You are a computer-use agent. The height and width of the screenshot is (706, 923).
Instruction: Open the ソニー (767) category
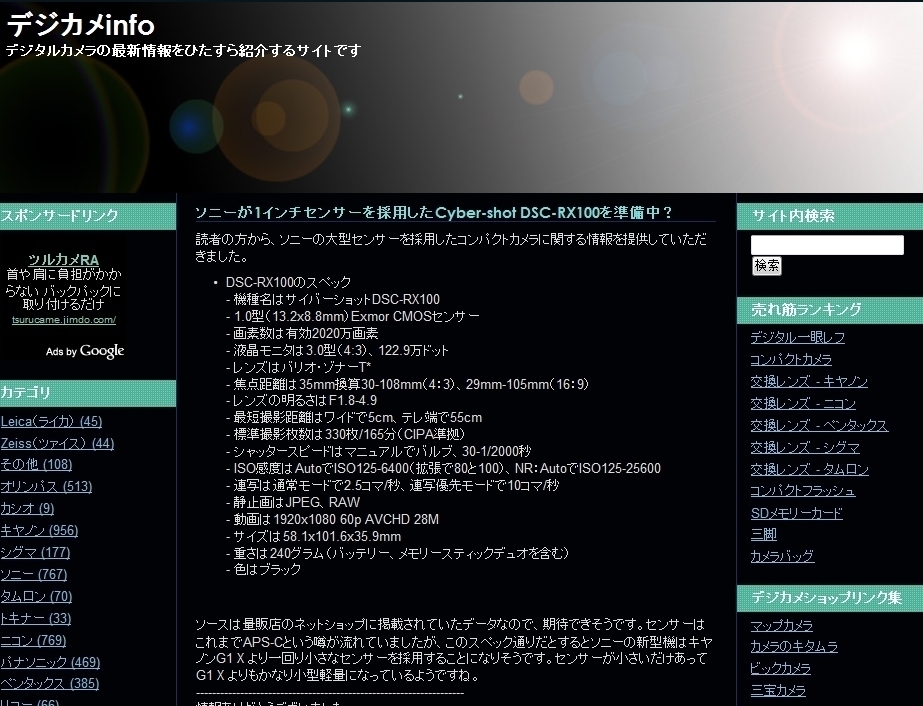pyautogui.click(x=34, y=574)
